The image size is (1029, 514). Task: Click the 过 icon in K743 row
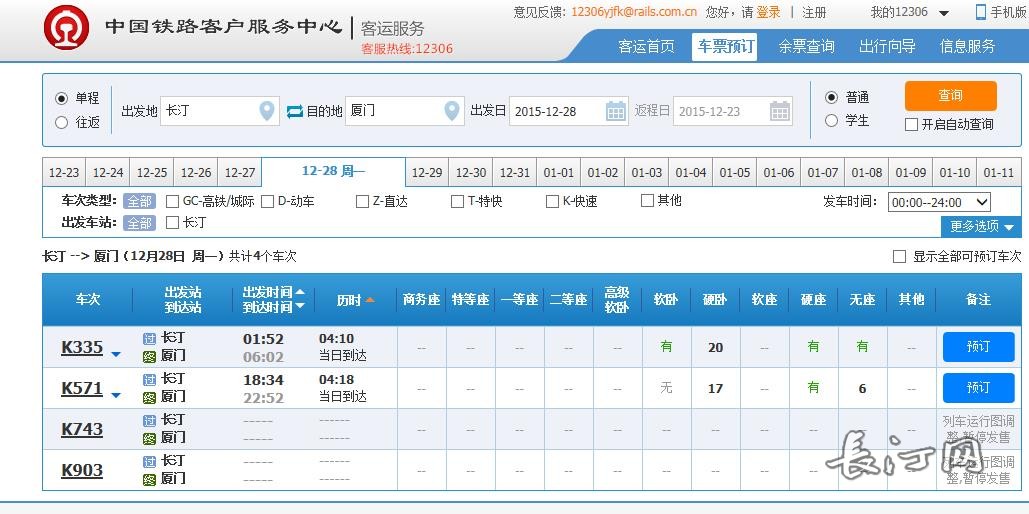click(150, 420)
